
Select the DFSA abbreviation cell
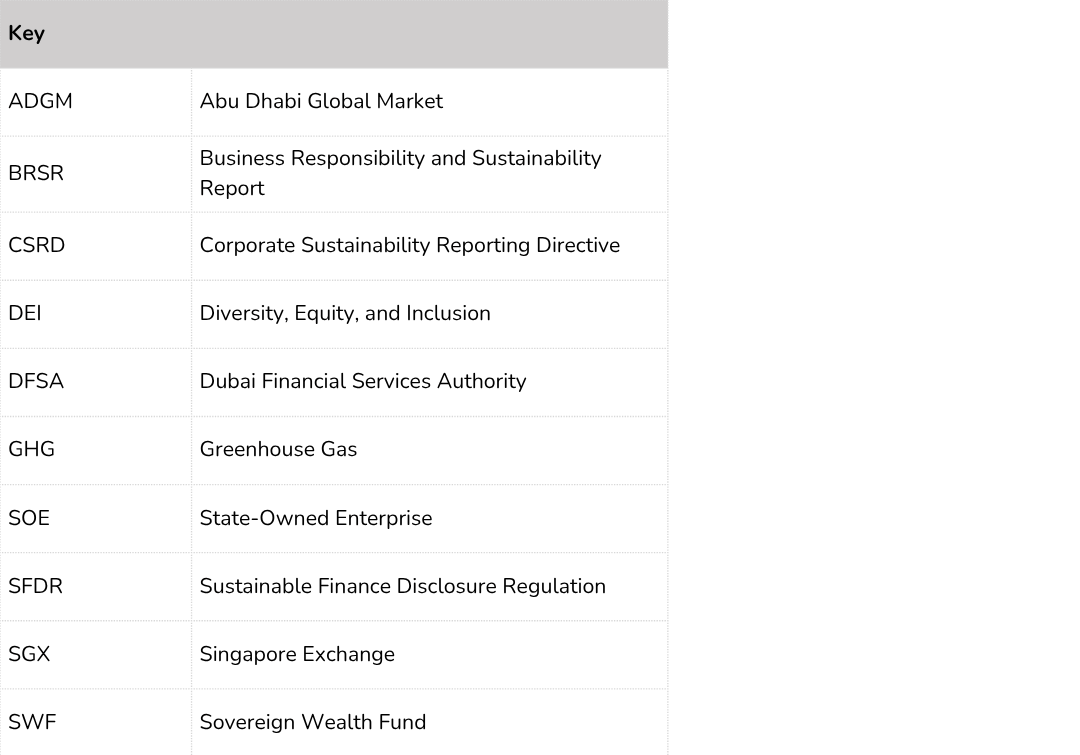tap(96, 382)
